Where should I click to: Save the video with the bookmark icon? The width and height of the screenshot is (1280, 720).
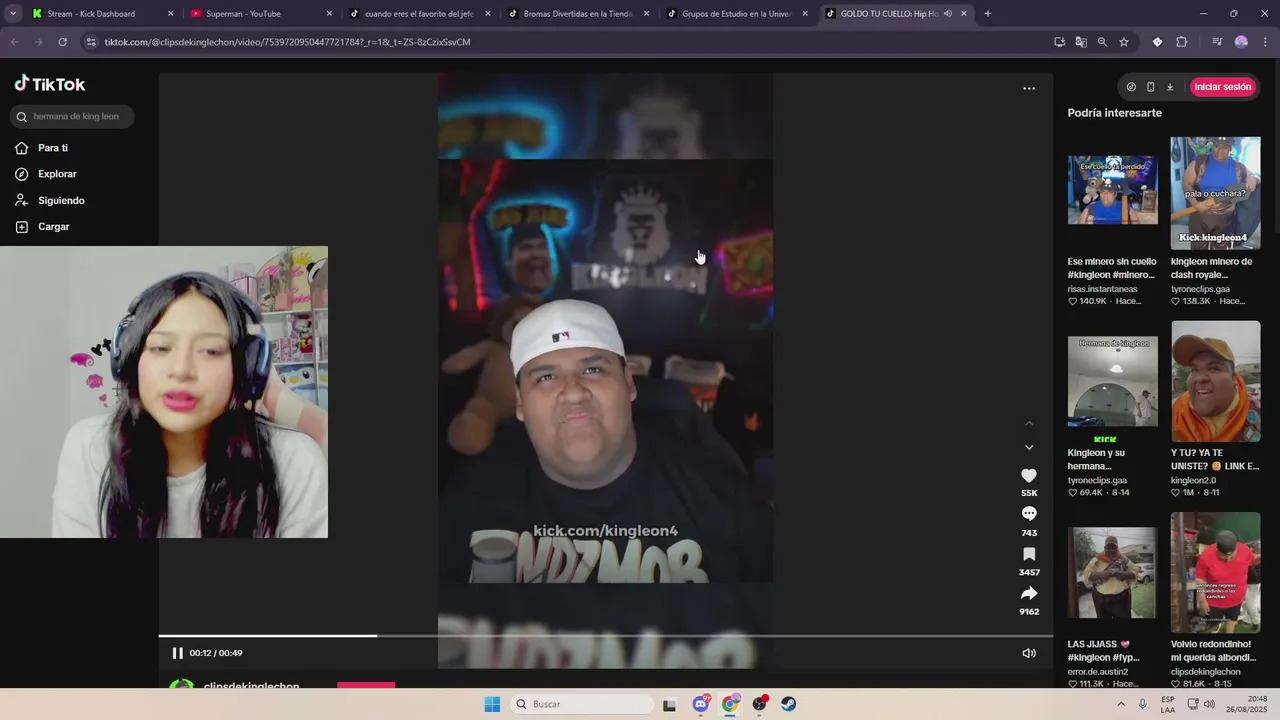point(1029,554)
